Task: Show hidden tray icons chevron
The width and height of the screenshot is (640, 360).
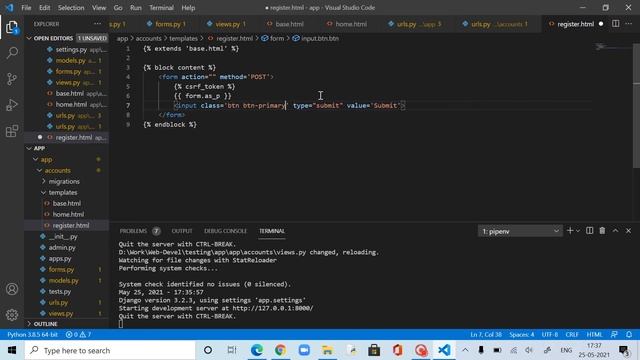Action: click(x=465, y=350)
